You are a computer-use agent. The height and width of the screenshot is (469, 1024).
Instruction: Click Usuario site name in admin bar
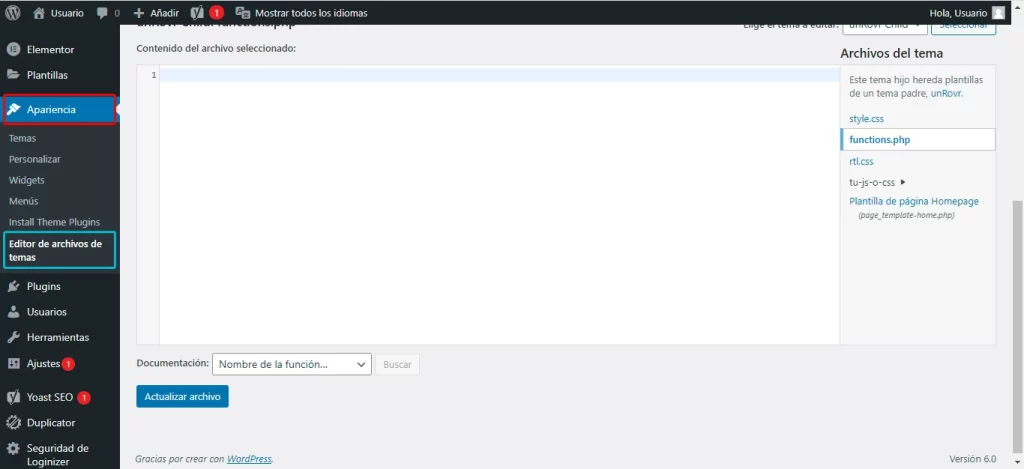[x=67, y=12]
